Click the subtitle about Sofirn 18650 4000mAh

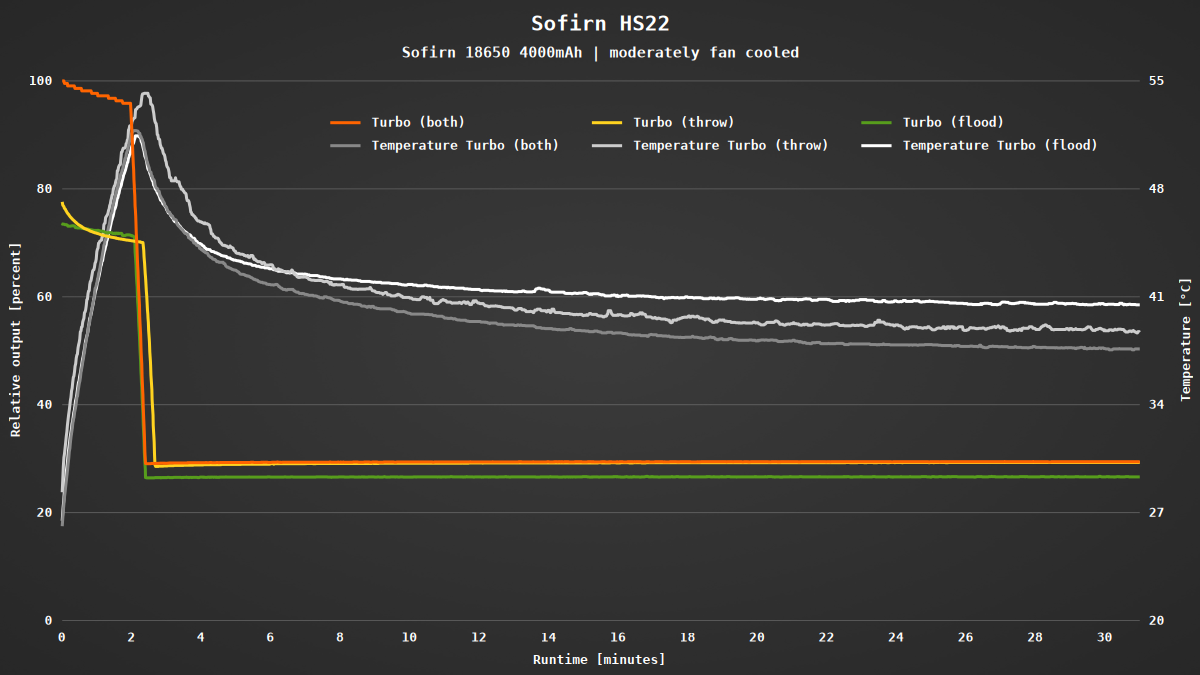(600, 52)
